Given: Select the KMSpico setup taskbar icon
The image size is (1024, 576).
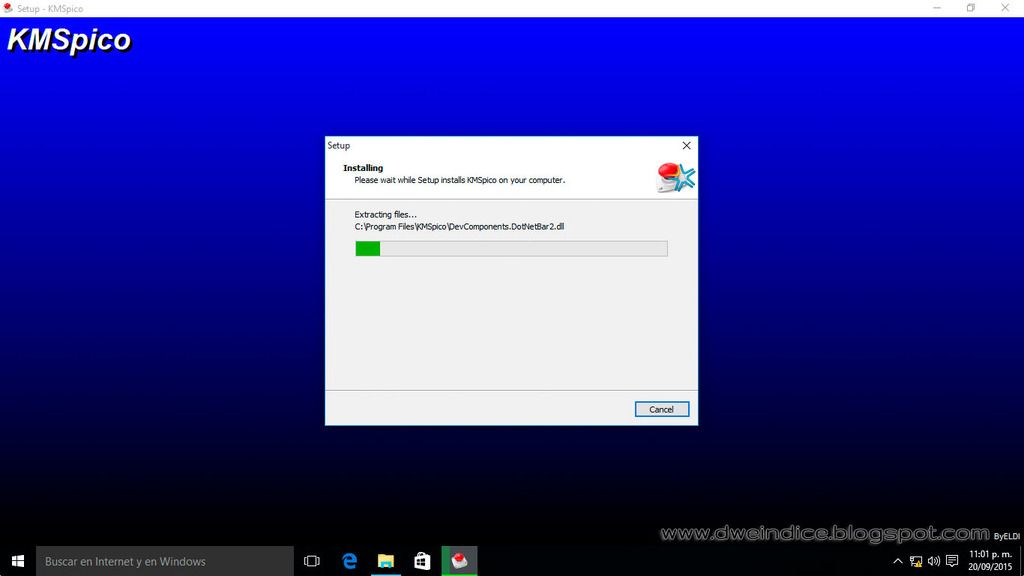Looking at the screenshot, I should 459,561.
